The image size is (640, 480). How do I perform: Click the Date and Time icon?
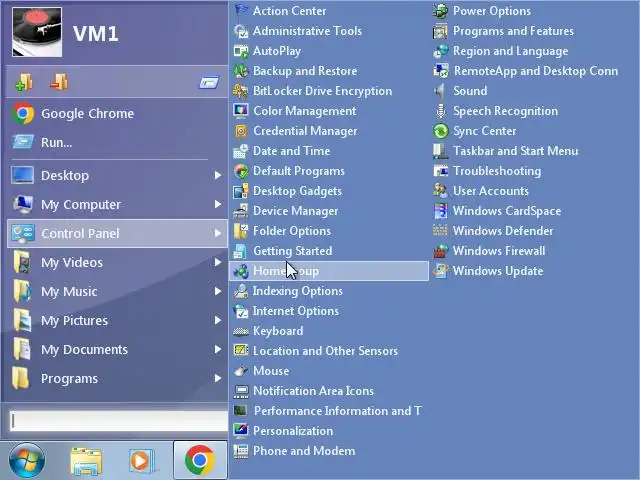tap(241, 151)
